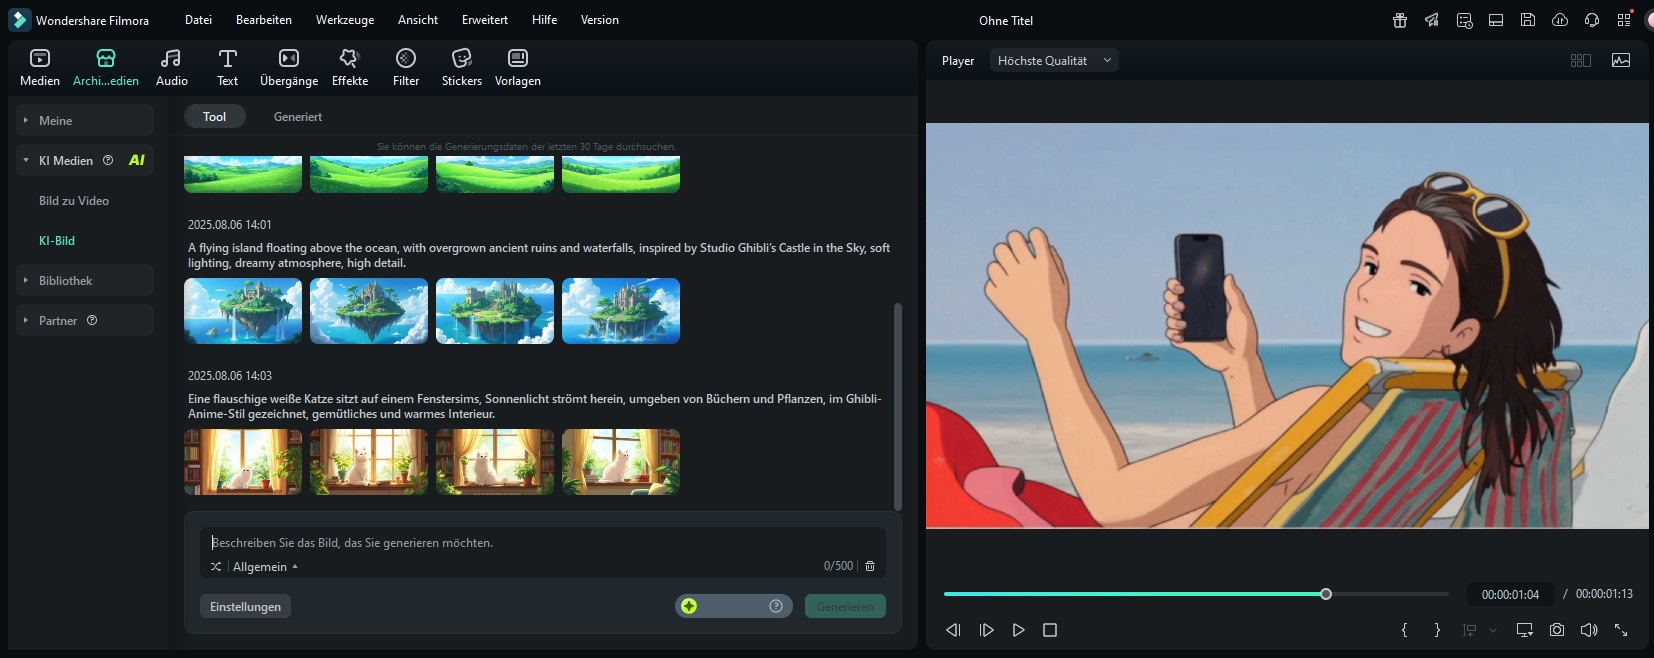Open the cloud sync icon
The height and width of the screenshot is (658, 1654).
click(x=1560, y=20)
